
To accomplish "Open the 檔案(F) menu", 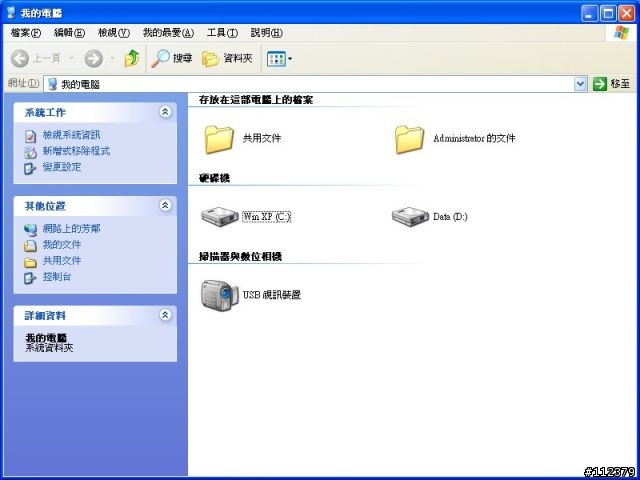I will (x=26, y=33).
